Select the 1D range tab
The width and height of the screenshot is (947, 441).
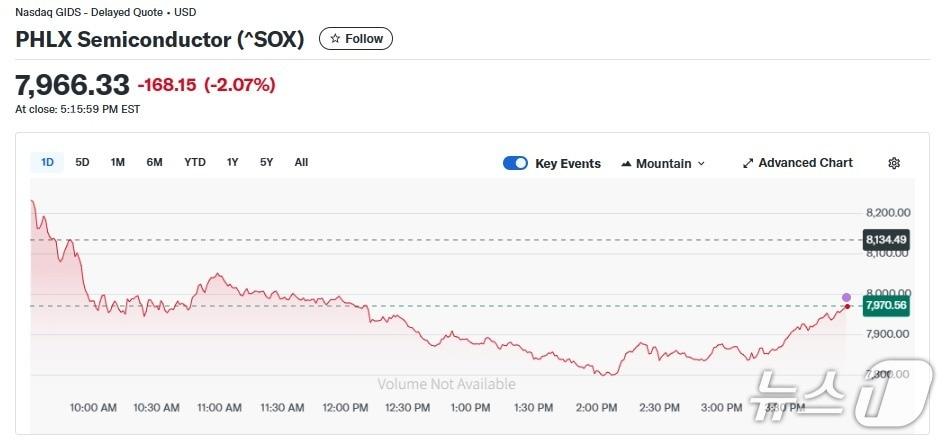(x=47, y=162)
